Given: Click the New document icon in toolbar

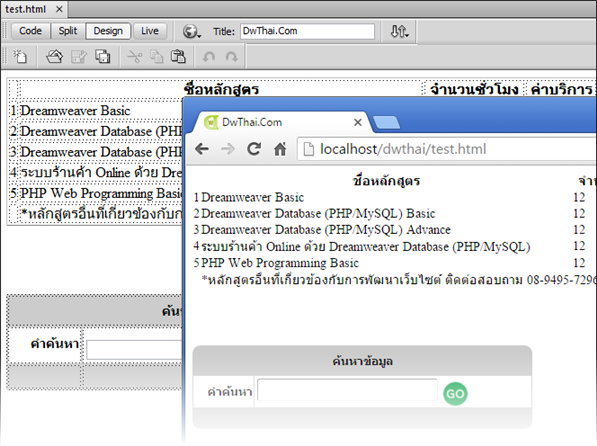Looking at the screenshot, I should click(20, 56).
